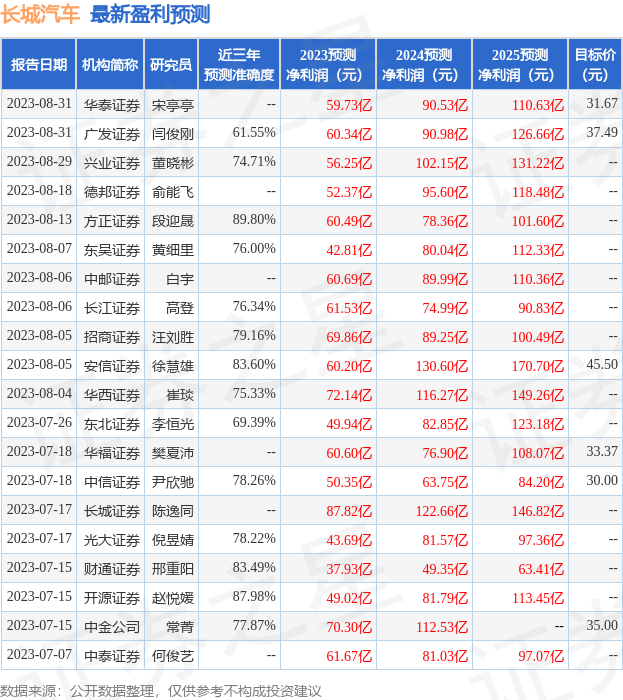
Task: Click target price 37.49
Action: (602, 133)
